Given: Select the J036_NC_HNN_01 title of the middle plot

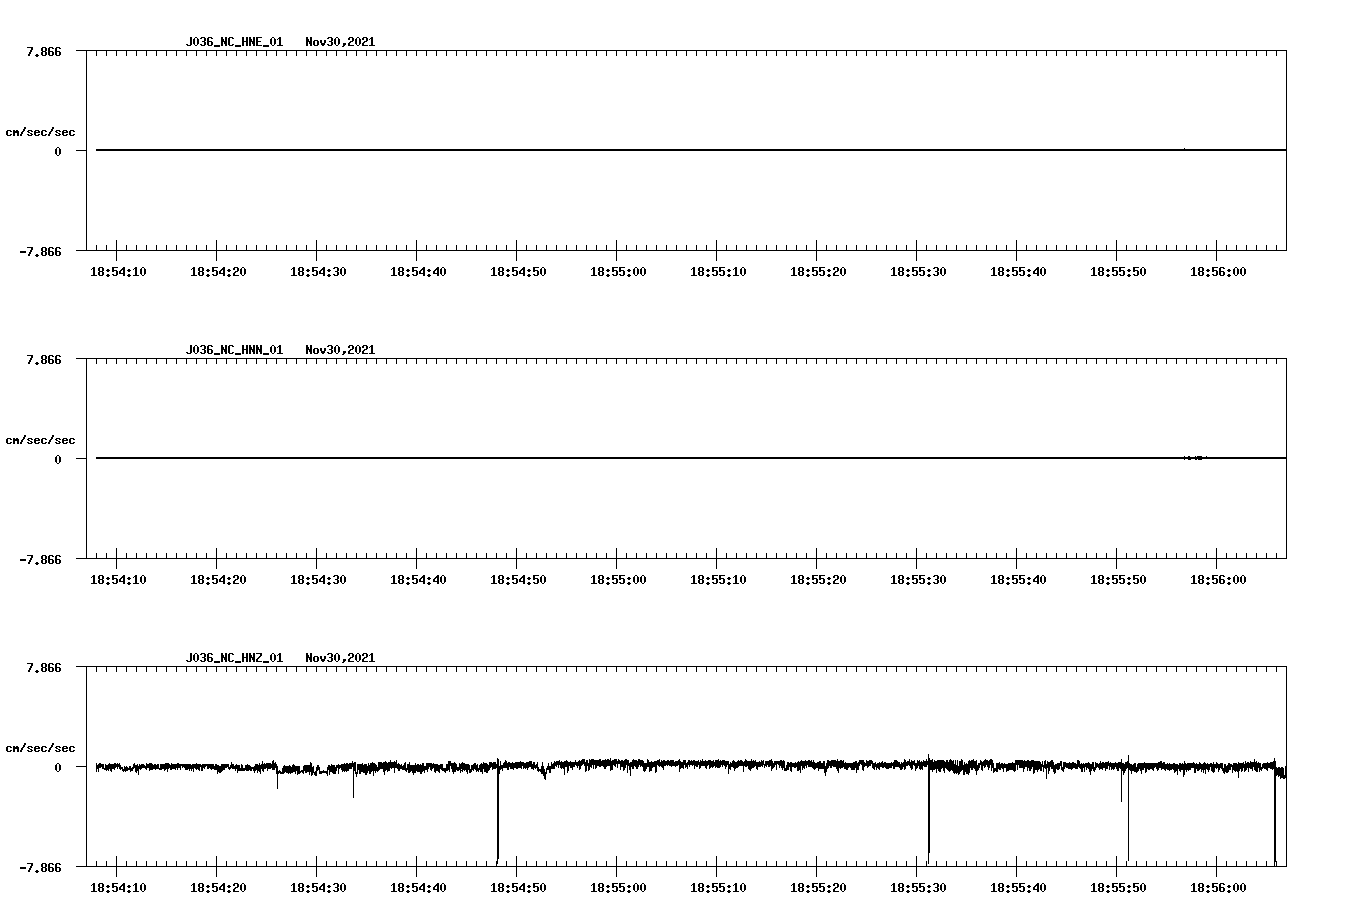Looking at the screenshot, I should [234, 350].
